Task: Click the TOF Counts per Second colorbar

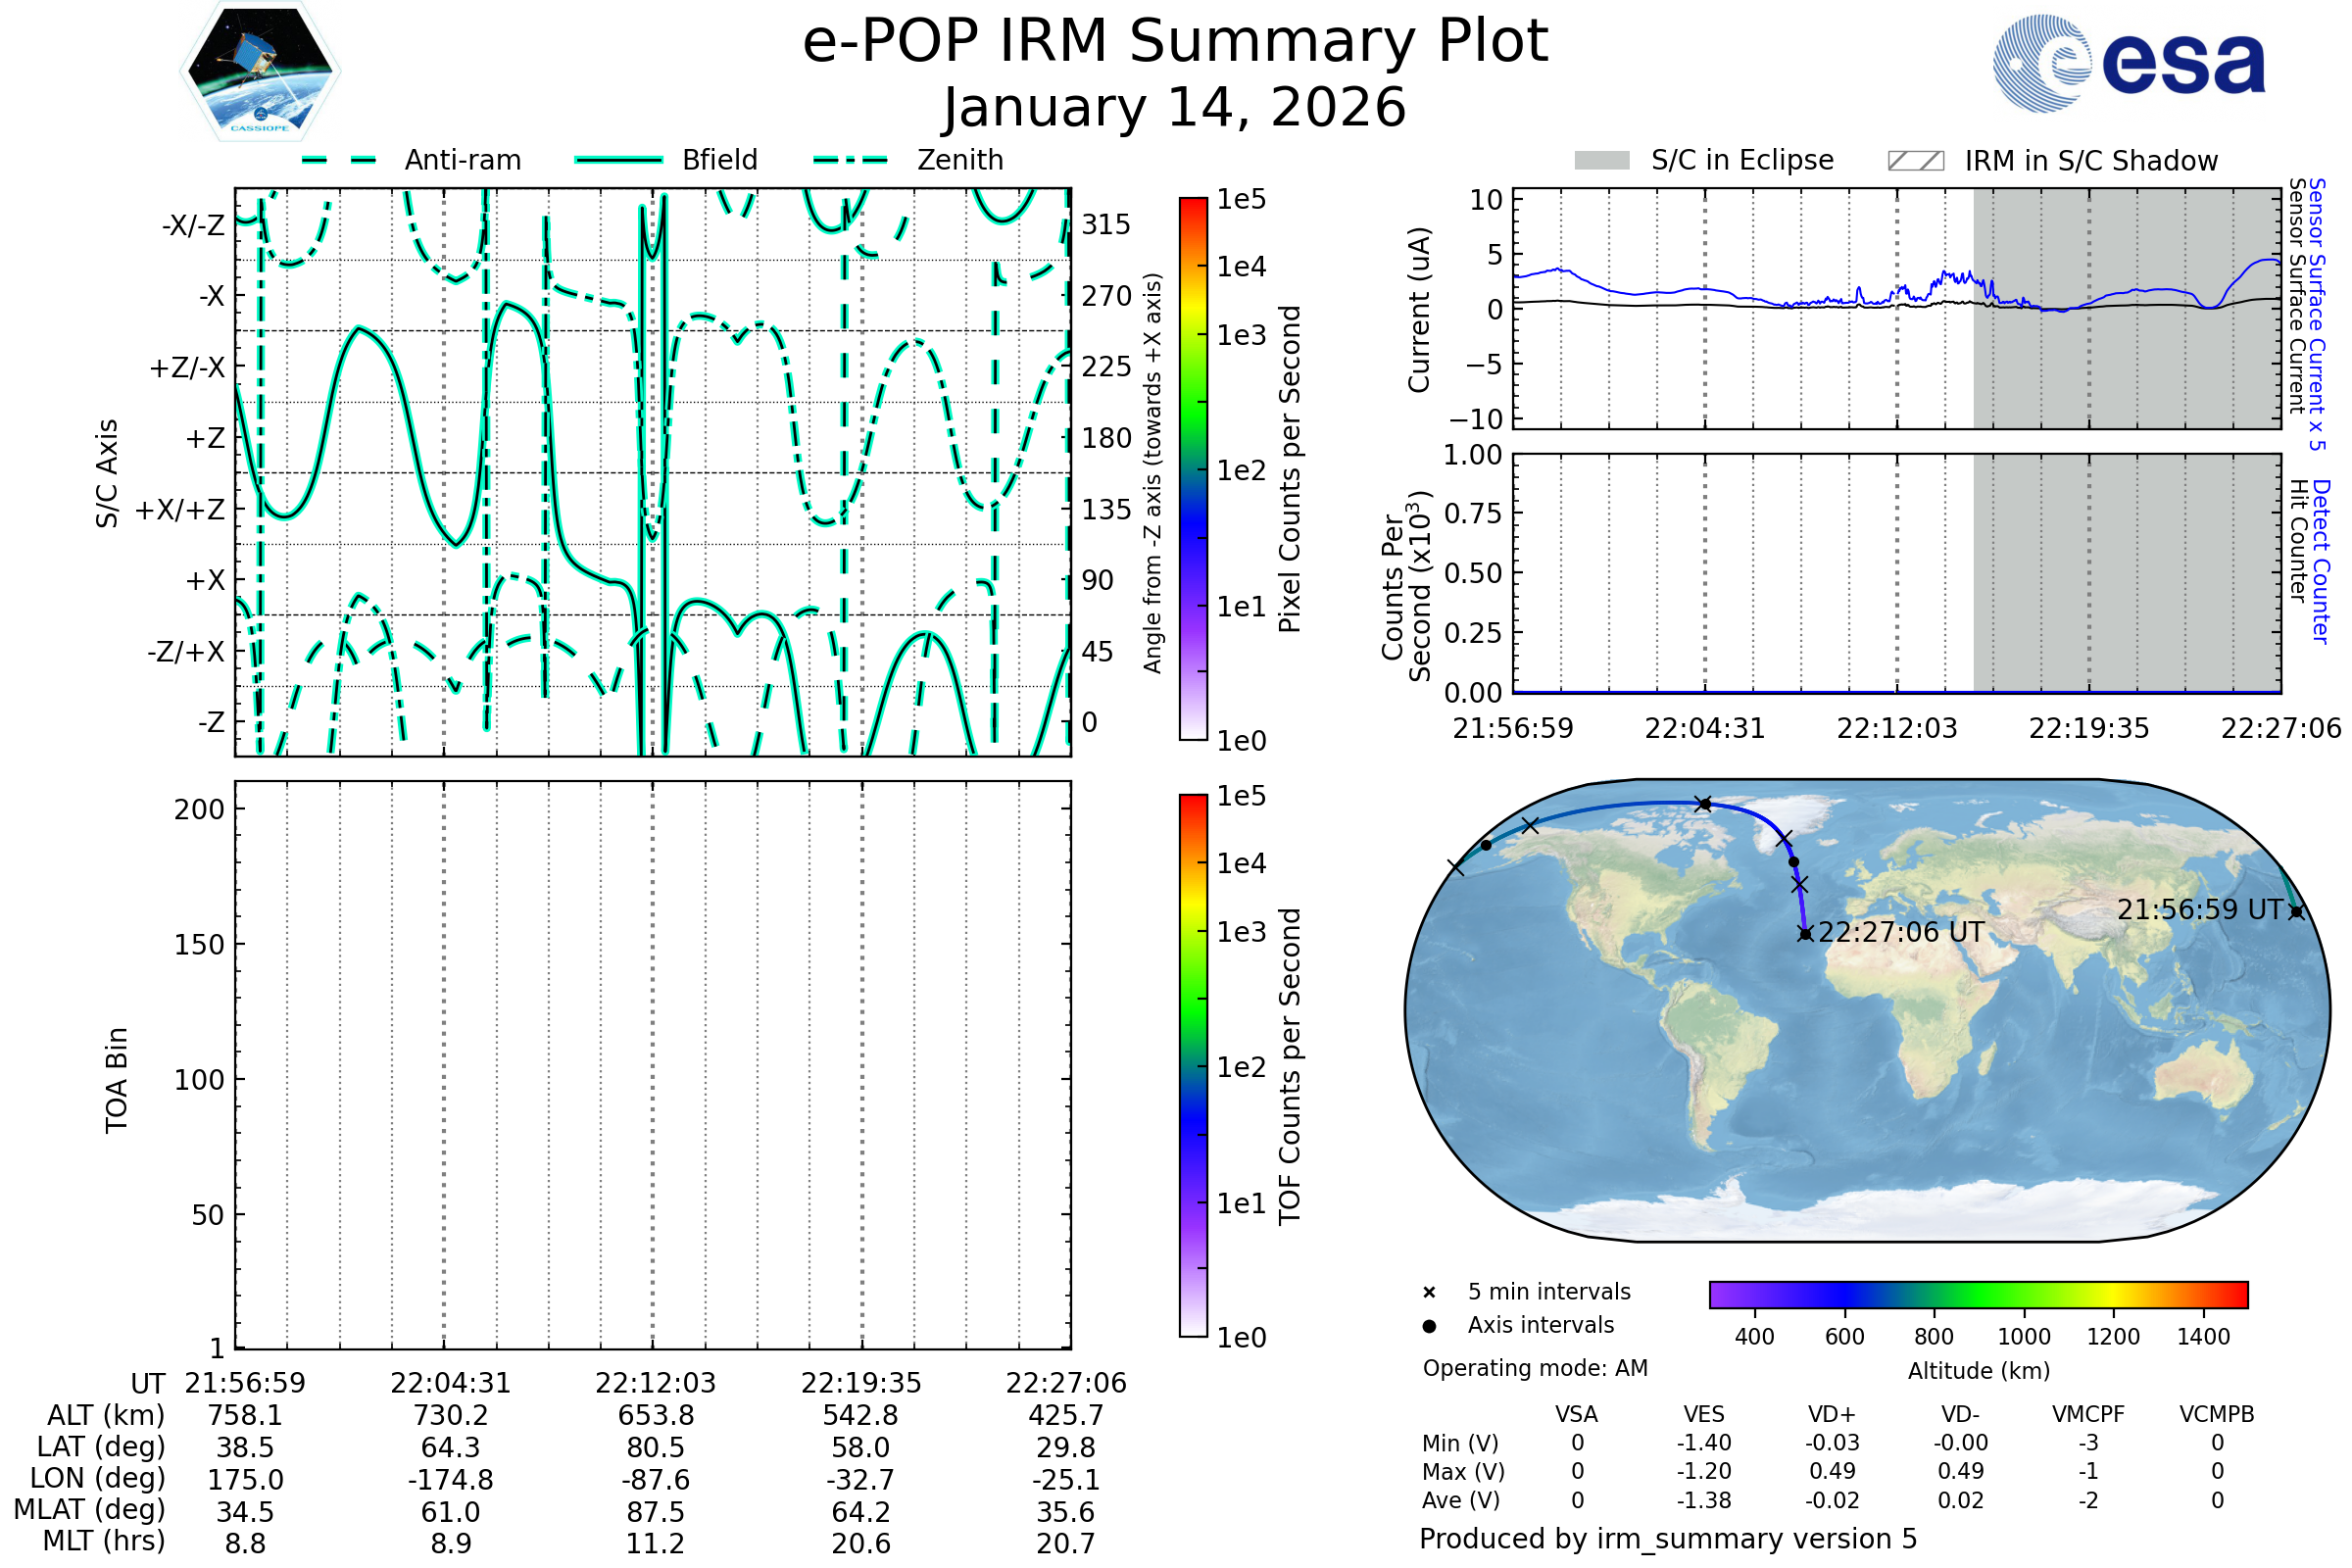Action: pyautogui.click(x=1193, y=1066)
